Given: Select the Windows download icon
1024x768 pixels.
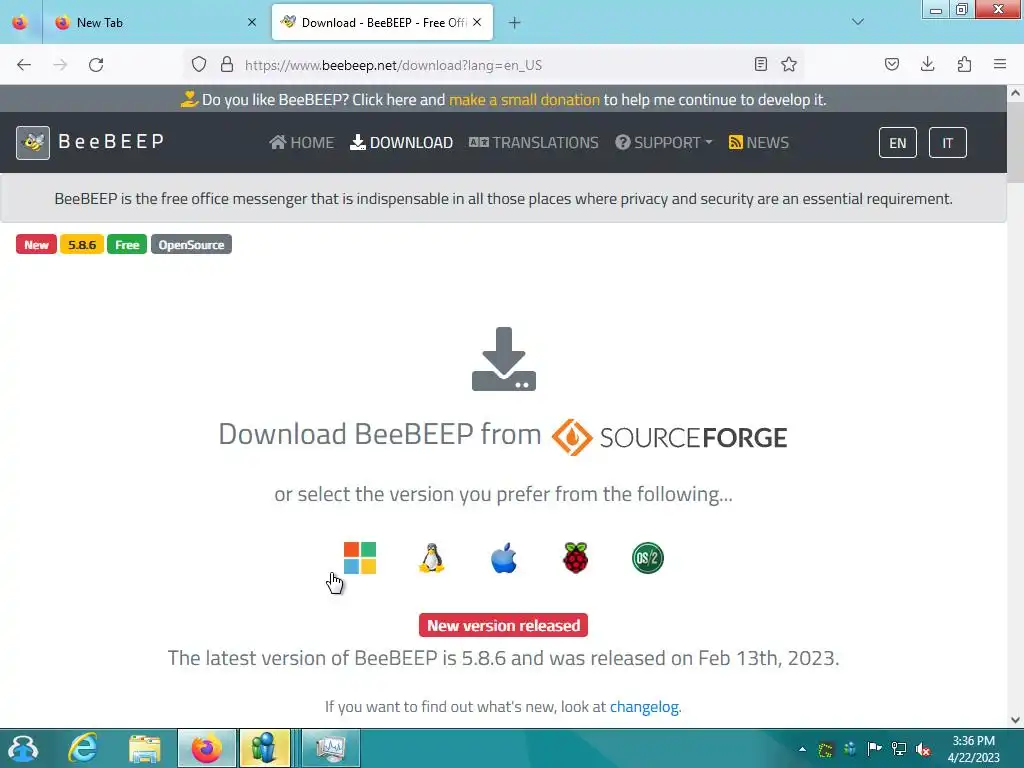Looking at the screenshot, I should 360,558.
